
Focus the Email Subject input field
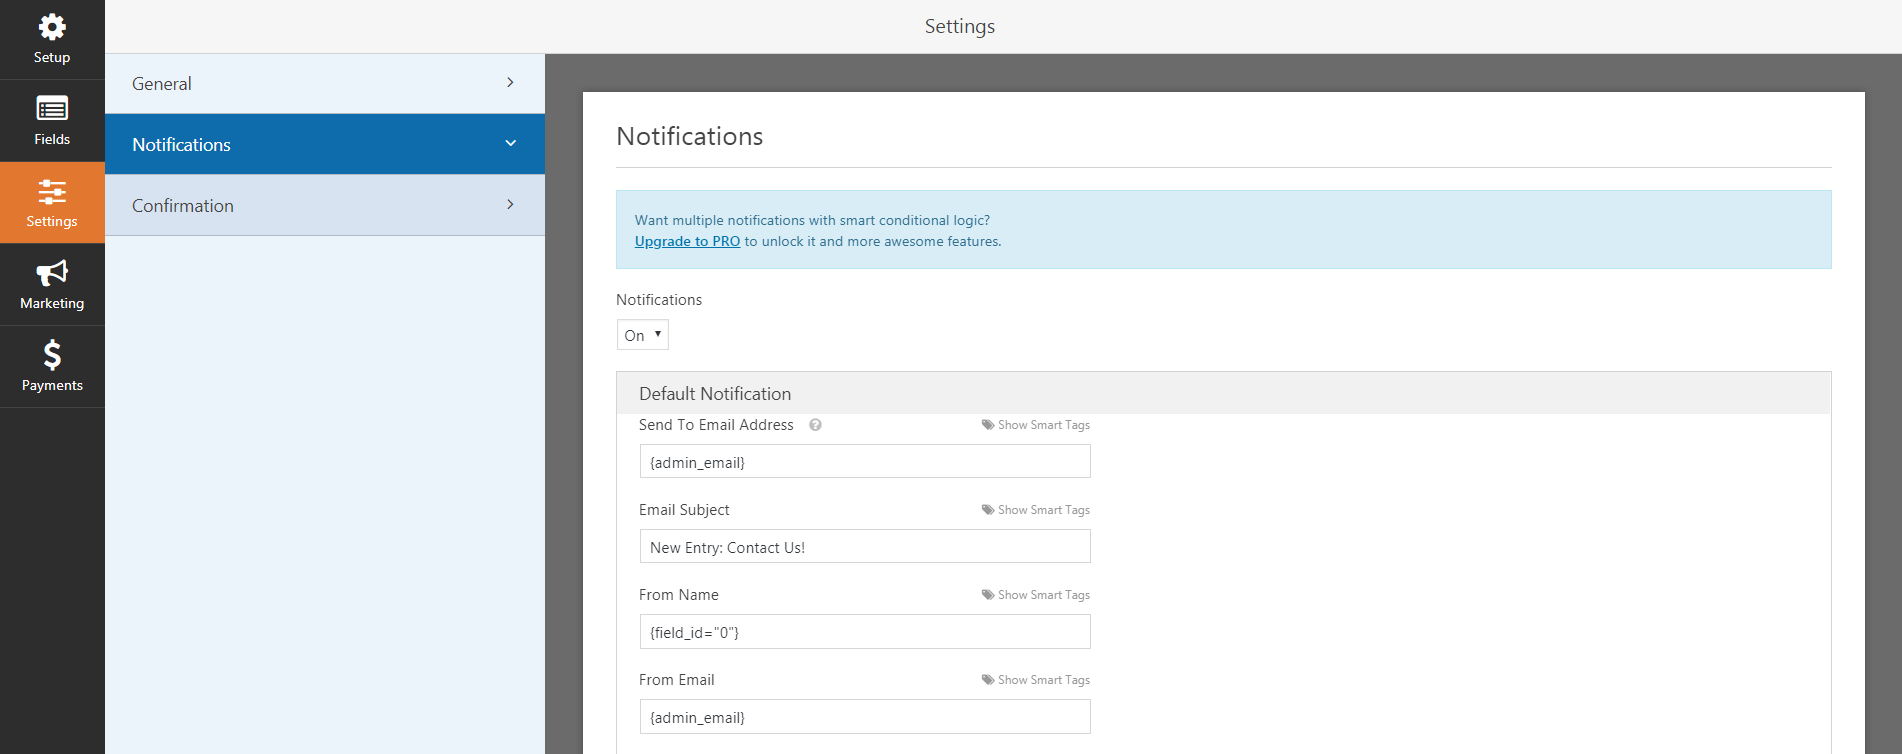point(865,547)
